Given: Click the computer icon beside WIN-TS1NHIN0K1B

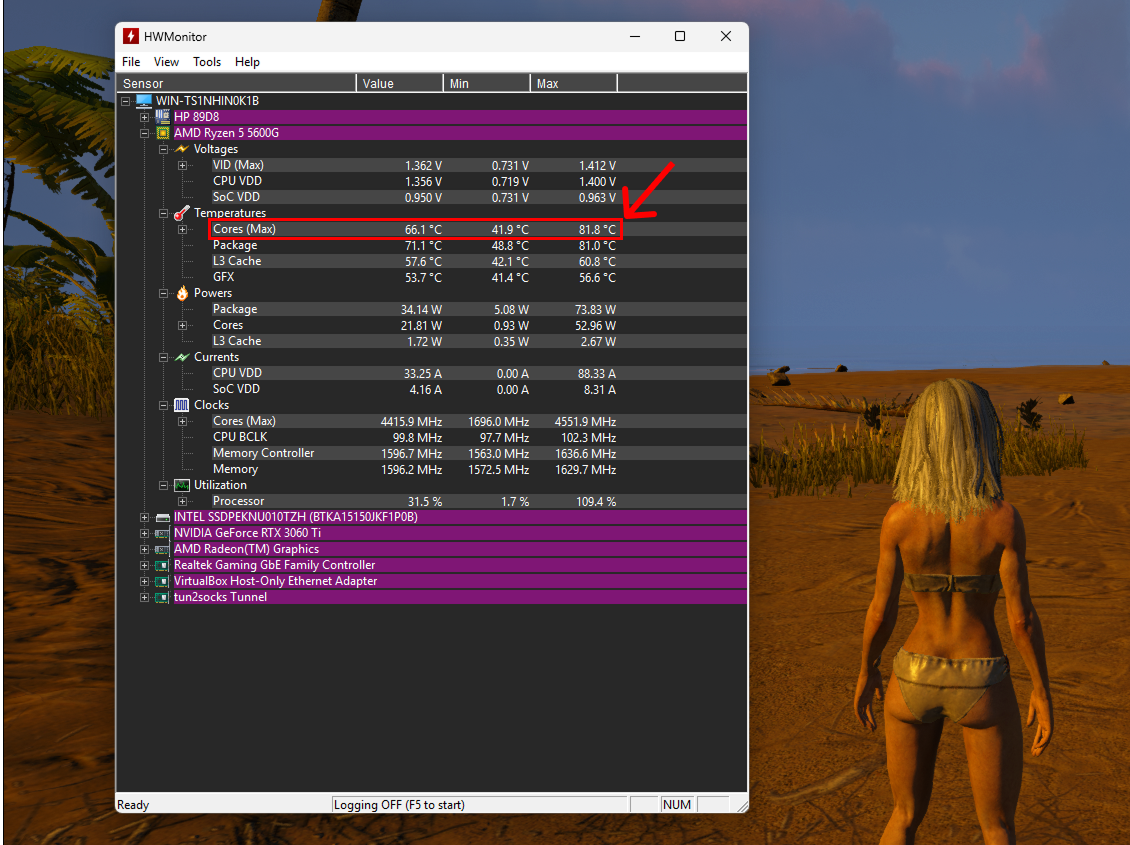Looking at the screenshot, I should [x=144, y=101].
